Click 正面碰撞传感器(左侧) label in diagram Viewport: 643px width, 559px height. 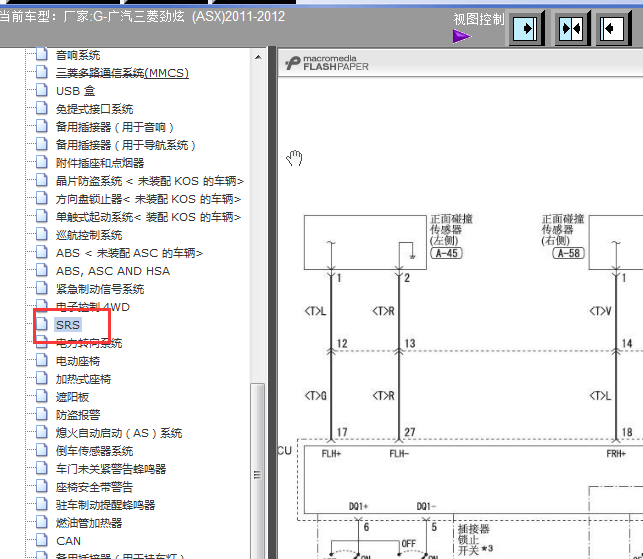[451, 229]
